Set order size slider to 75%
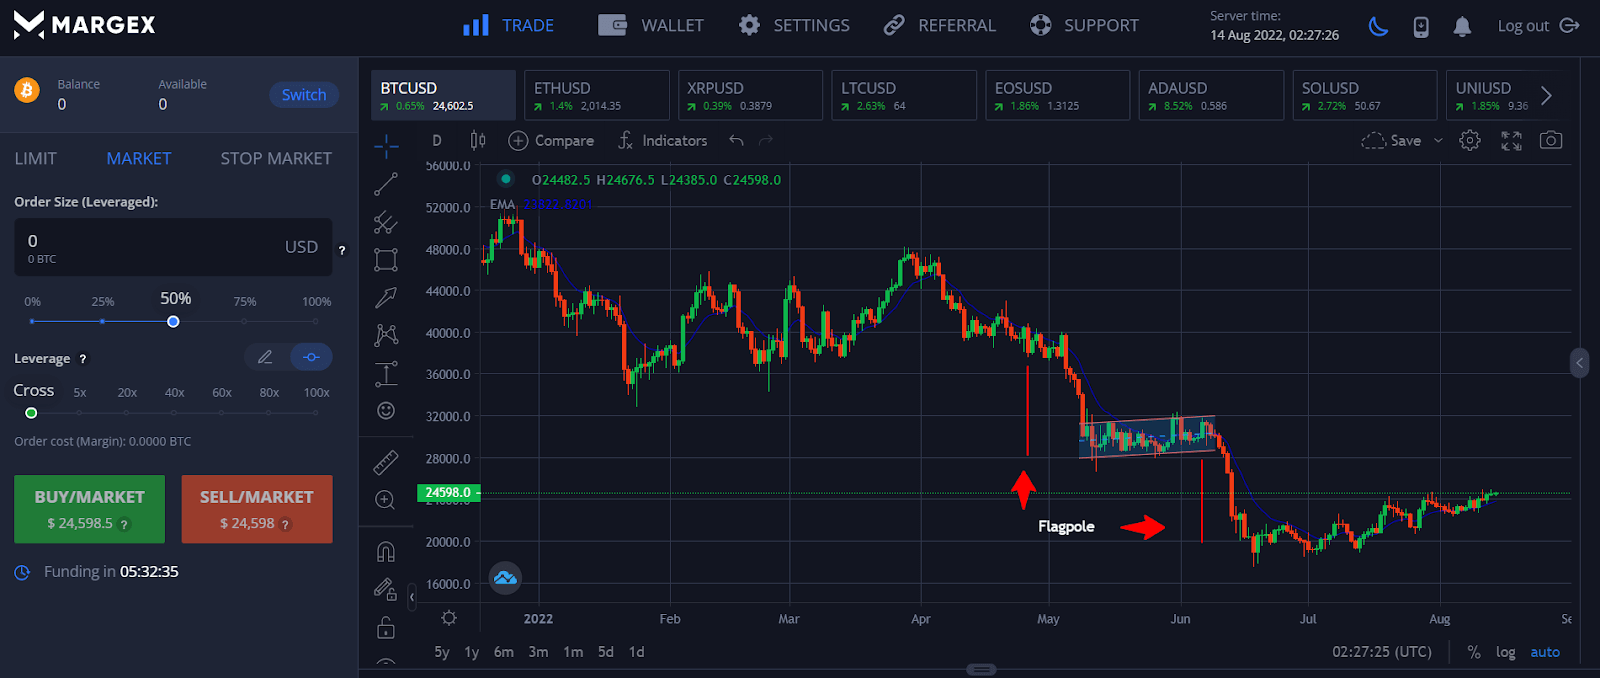1600x678 pixels. (244, 322)
